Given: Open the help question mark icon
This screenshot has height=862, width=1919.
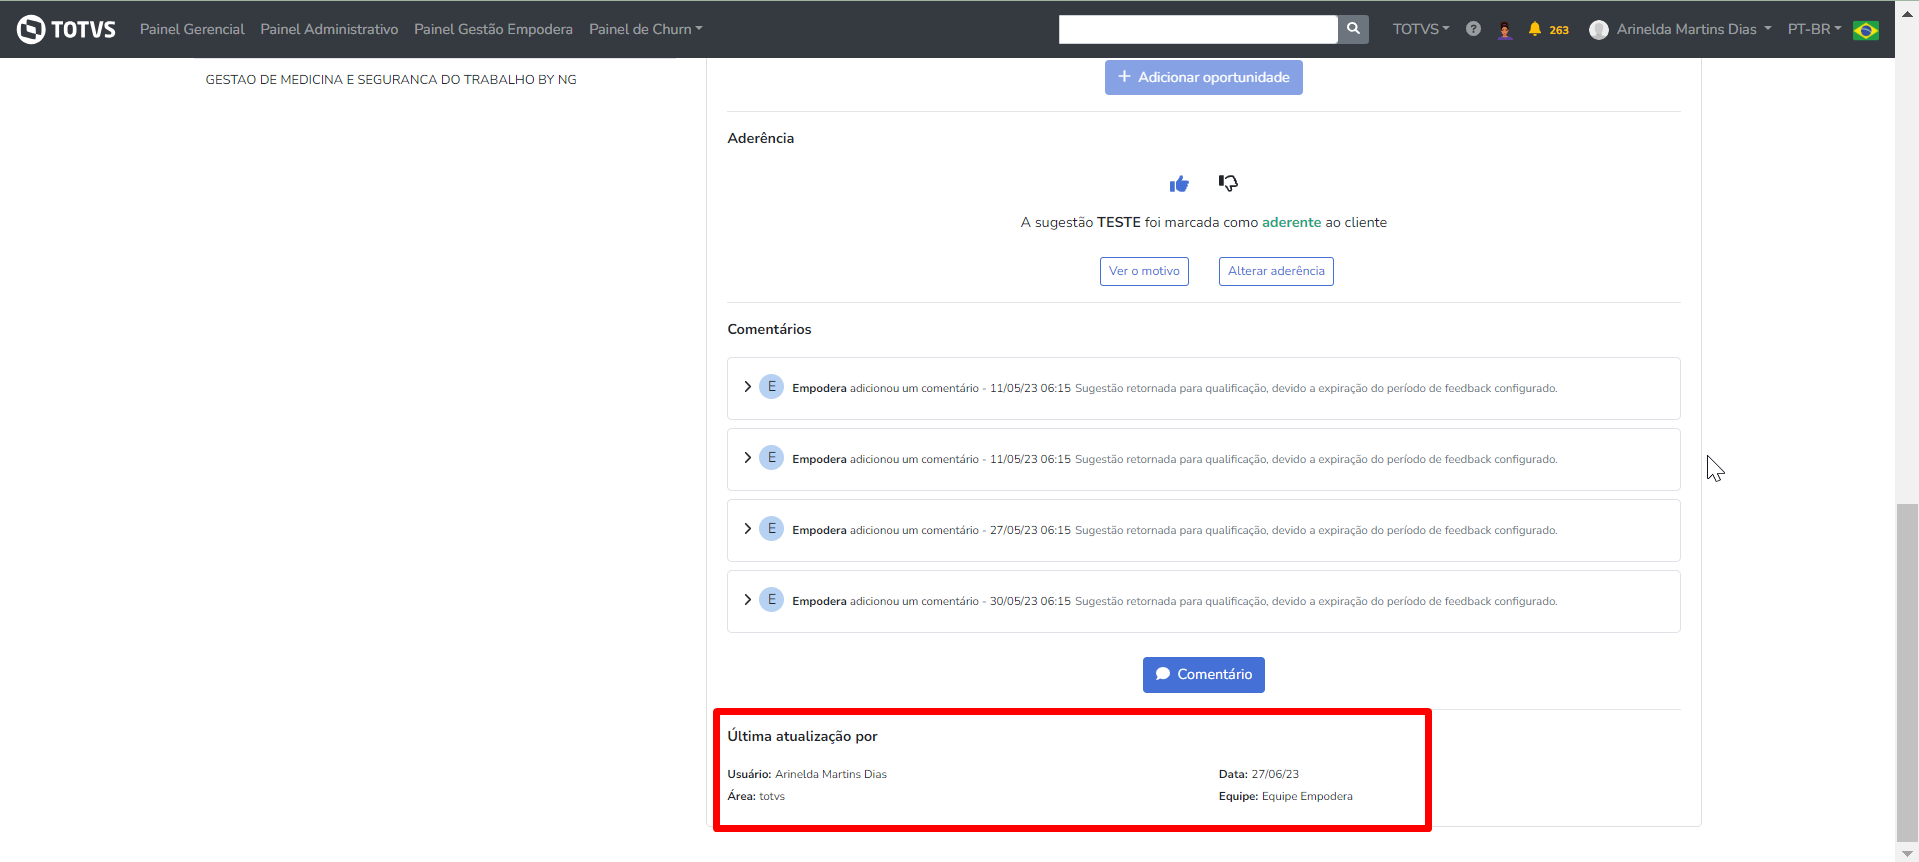Looking at the screenshot, I should (1473, 29).
